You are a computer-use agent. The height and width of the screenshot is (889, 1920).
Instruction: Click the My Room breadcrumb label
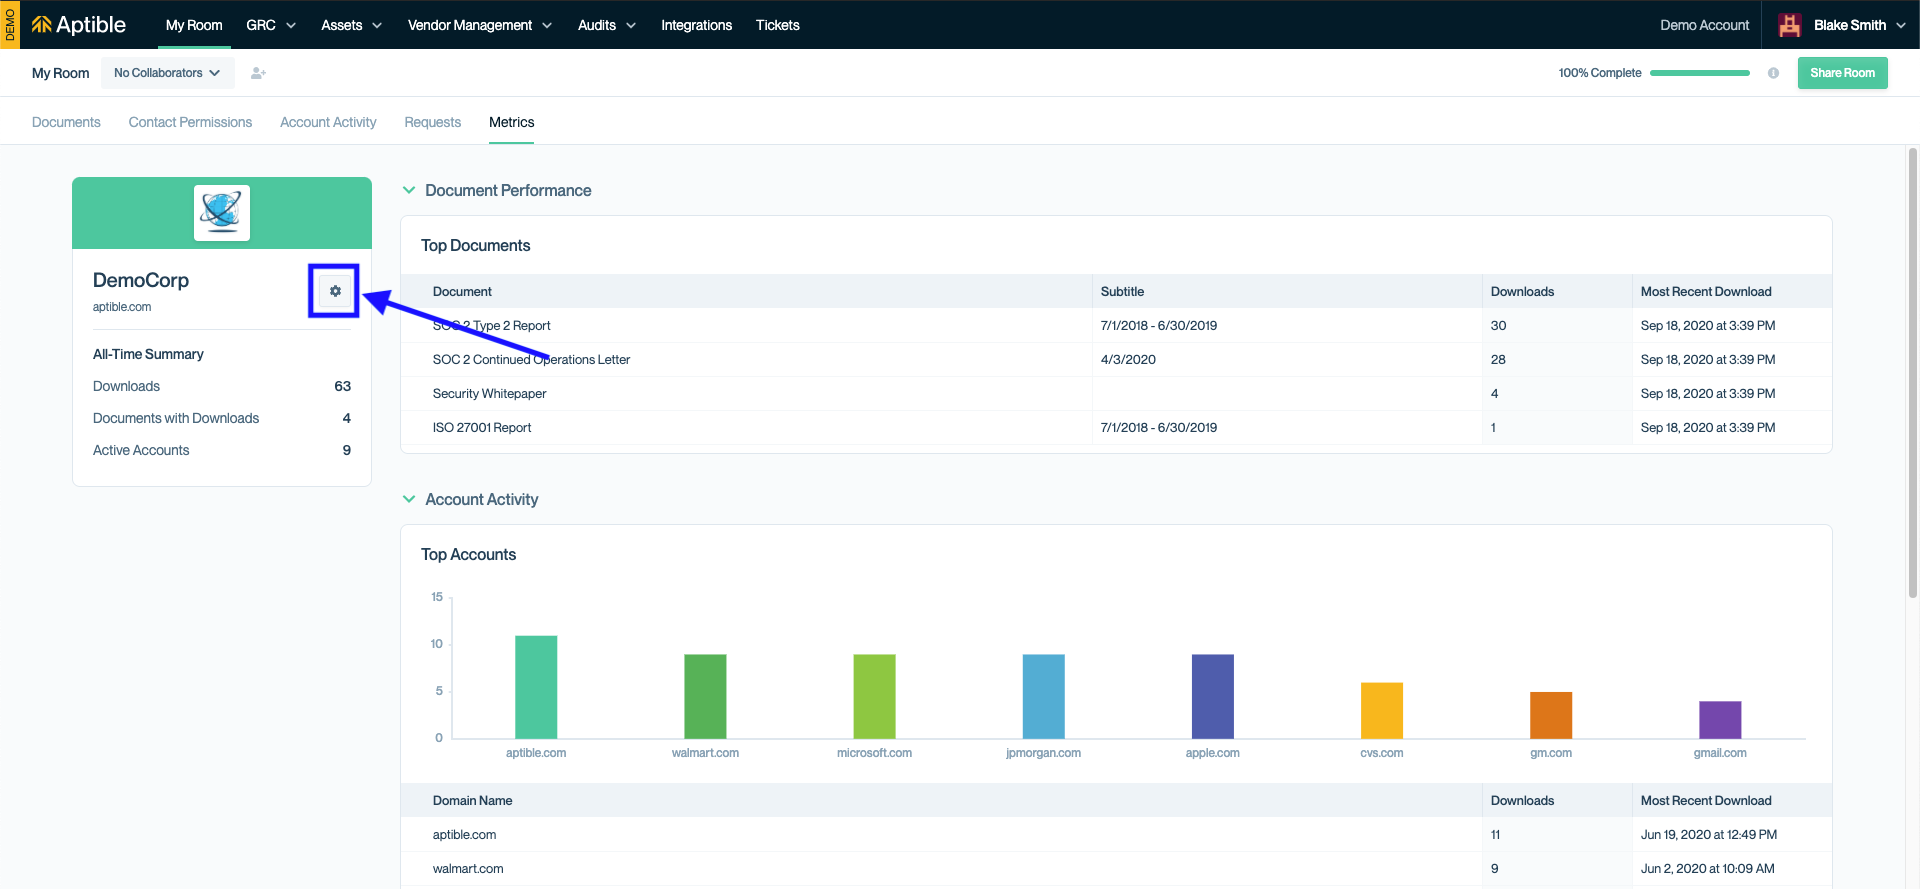[60, 73]
